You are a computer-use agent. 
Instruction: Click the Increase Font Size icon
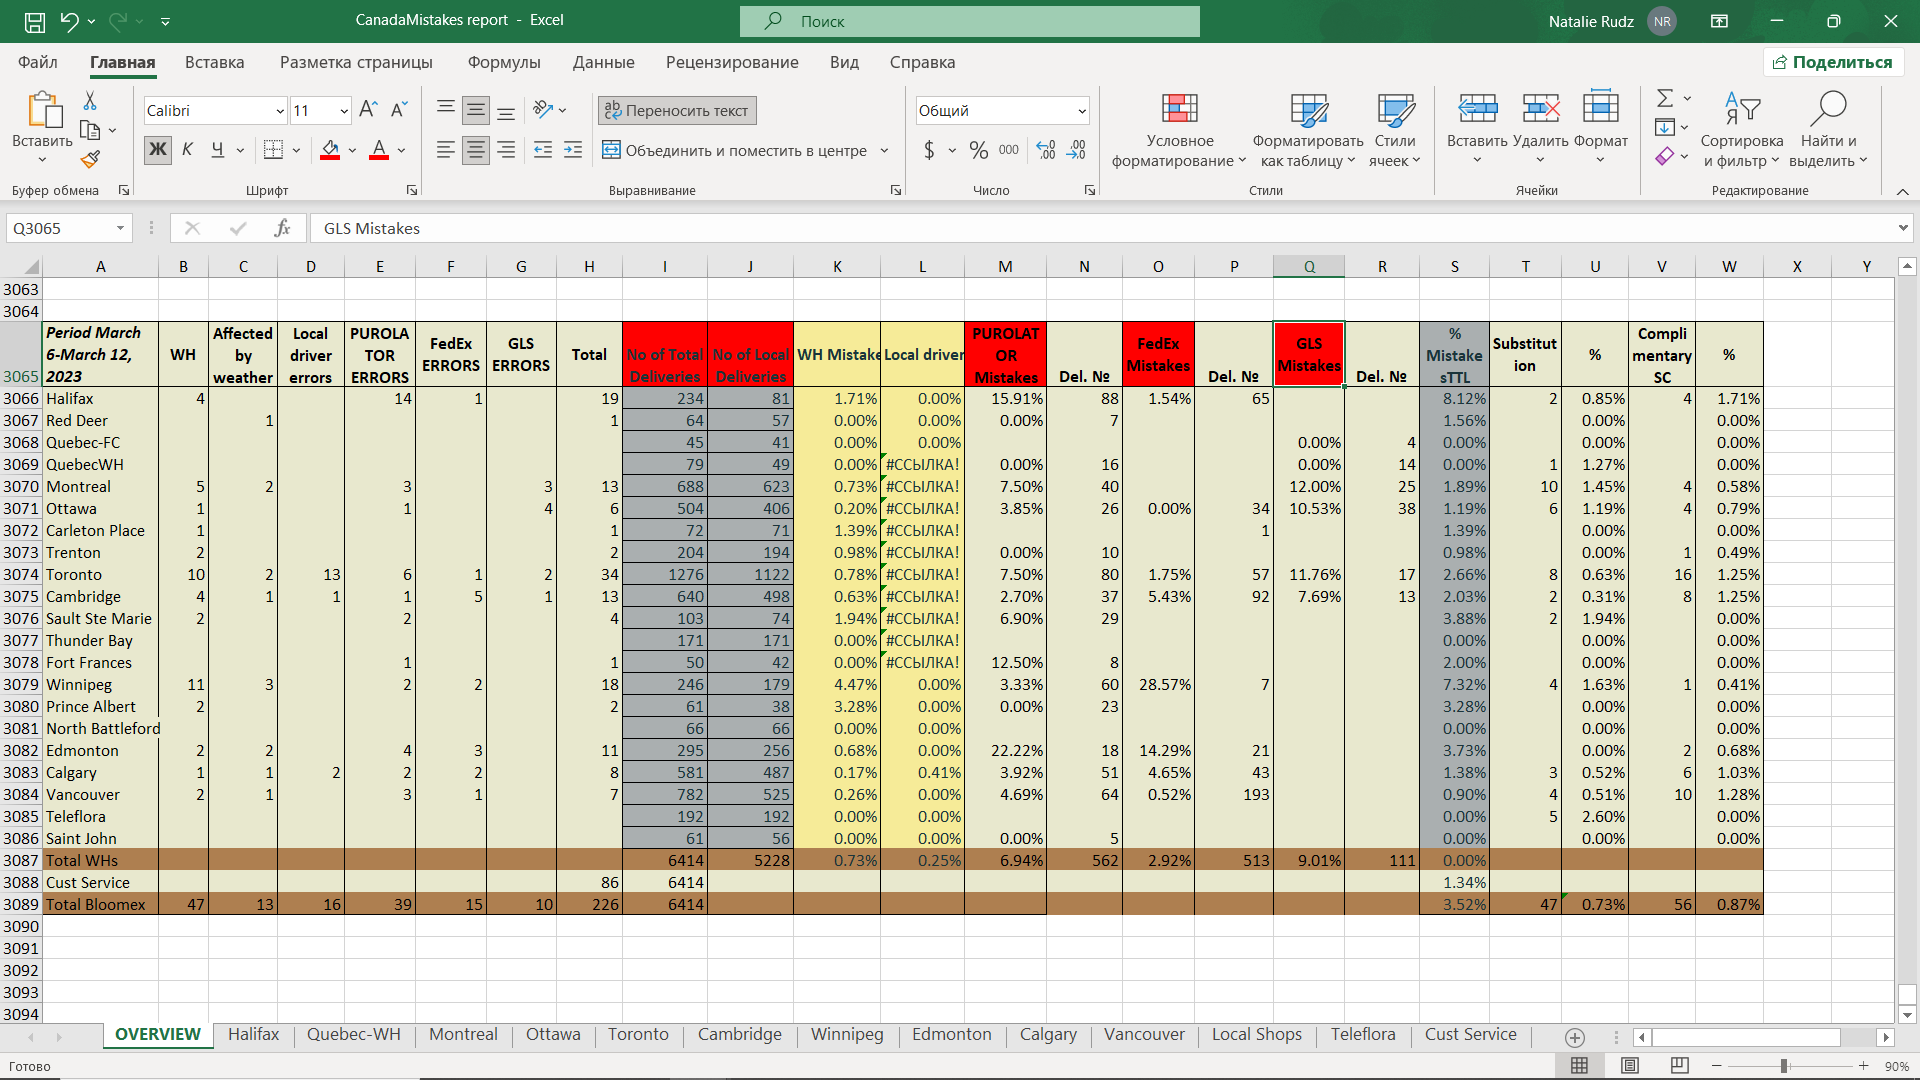pos(368,110)
